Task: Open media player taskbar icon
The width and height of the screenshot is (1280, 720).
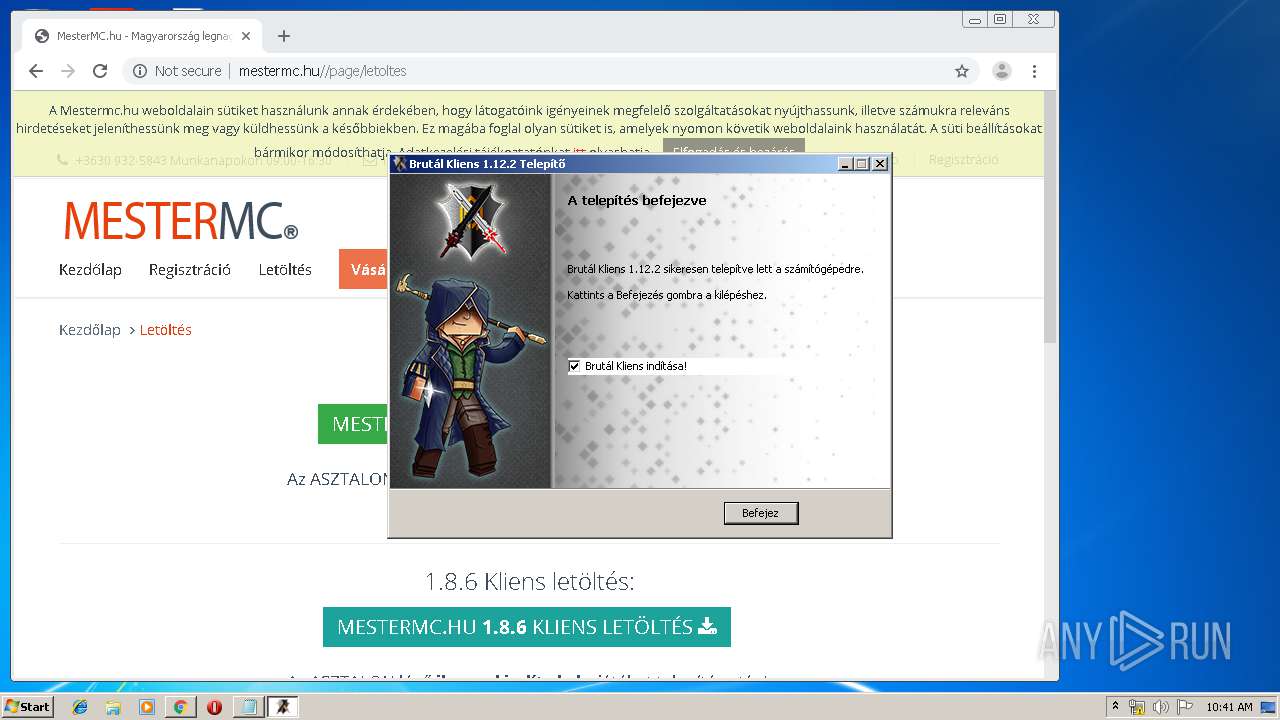Action: point(147,707)
